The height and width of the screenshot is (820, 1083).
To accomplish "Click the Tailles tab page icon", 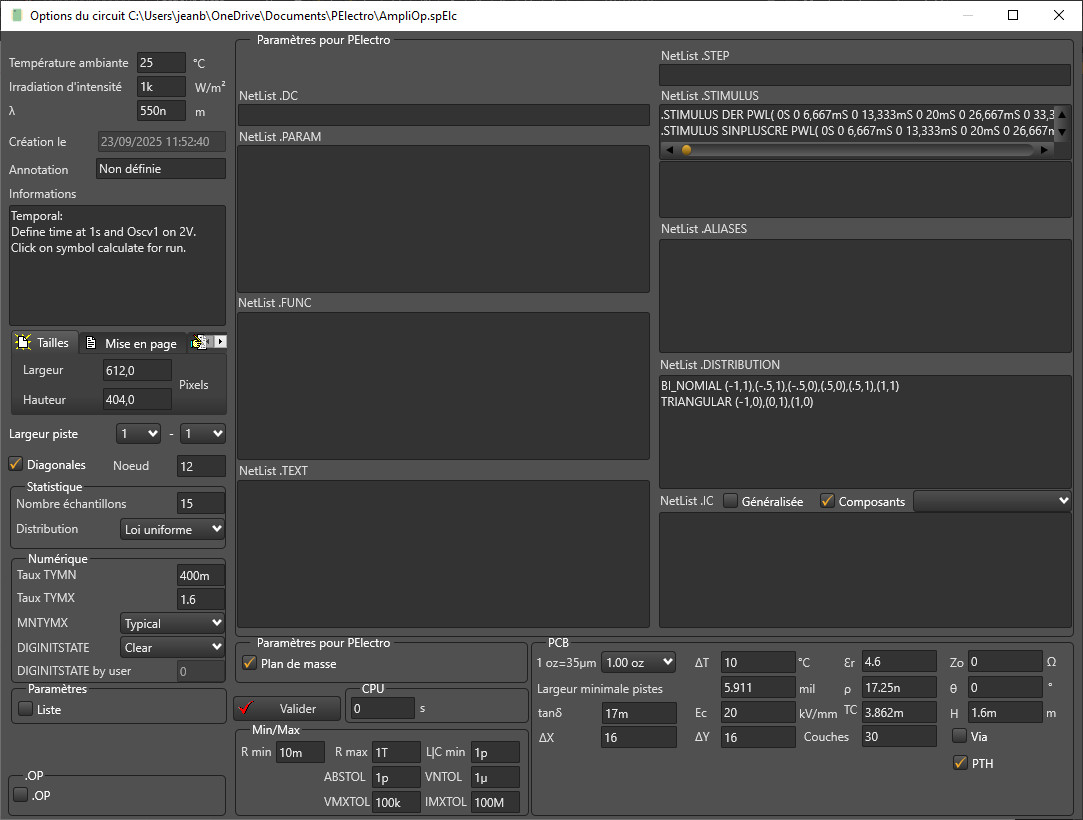I will (24, 343).
